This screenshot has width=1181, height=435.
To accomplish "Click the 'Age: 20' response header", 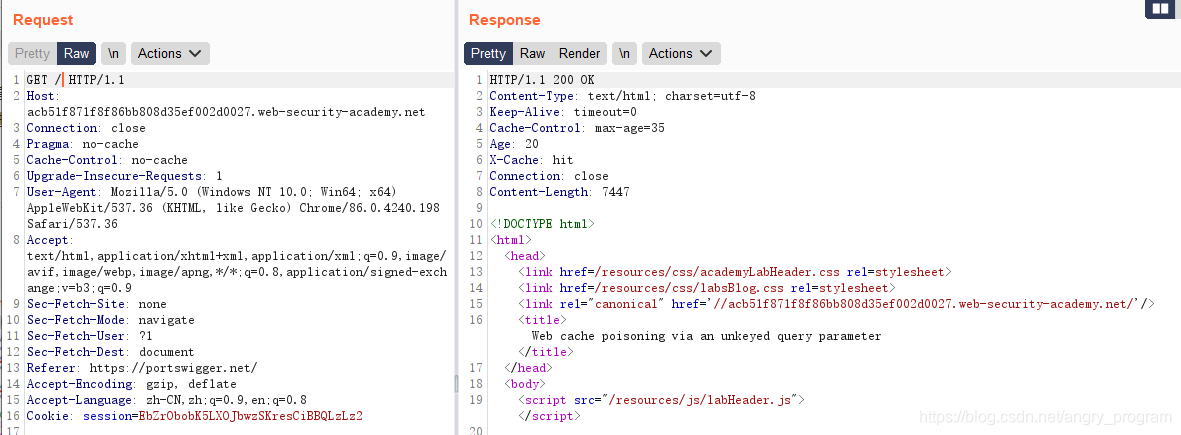I will (514, 144).
